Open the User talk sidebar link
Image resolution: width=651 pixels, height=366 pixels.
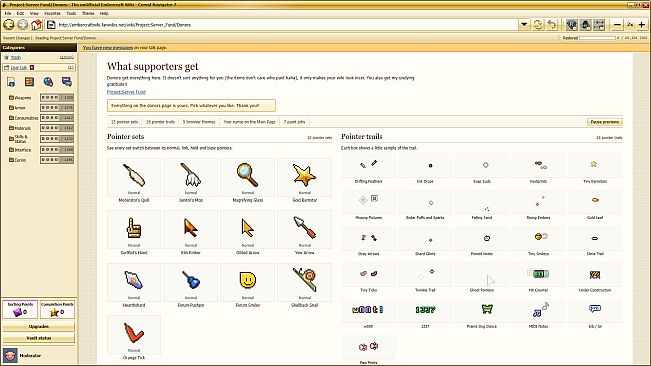(19, 67)
